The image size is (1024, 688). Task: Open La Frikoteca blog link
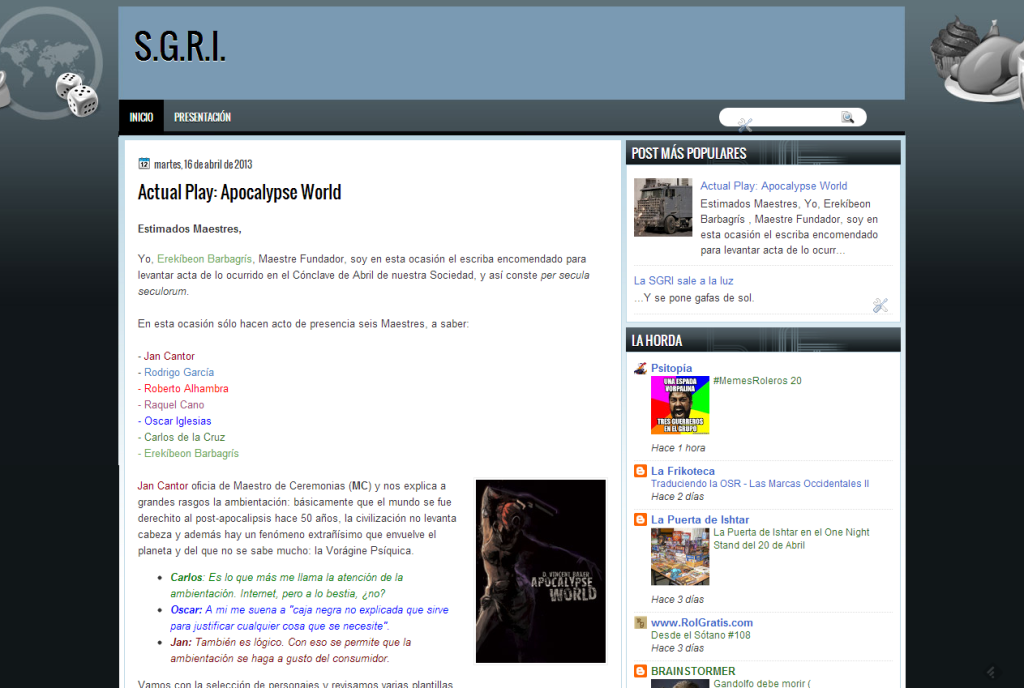(x=682, y=471)
